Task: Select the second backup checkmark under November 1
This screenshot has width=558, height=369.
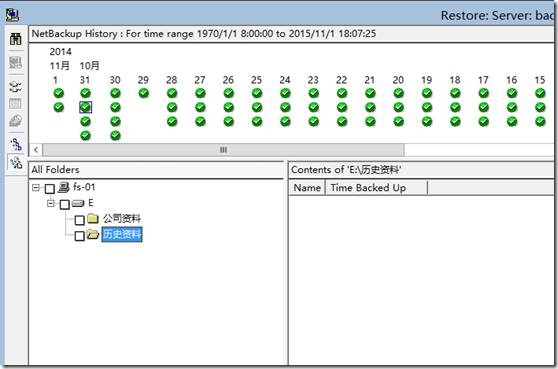Action: (x=59, y=107)
